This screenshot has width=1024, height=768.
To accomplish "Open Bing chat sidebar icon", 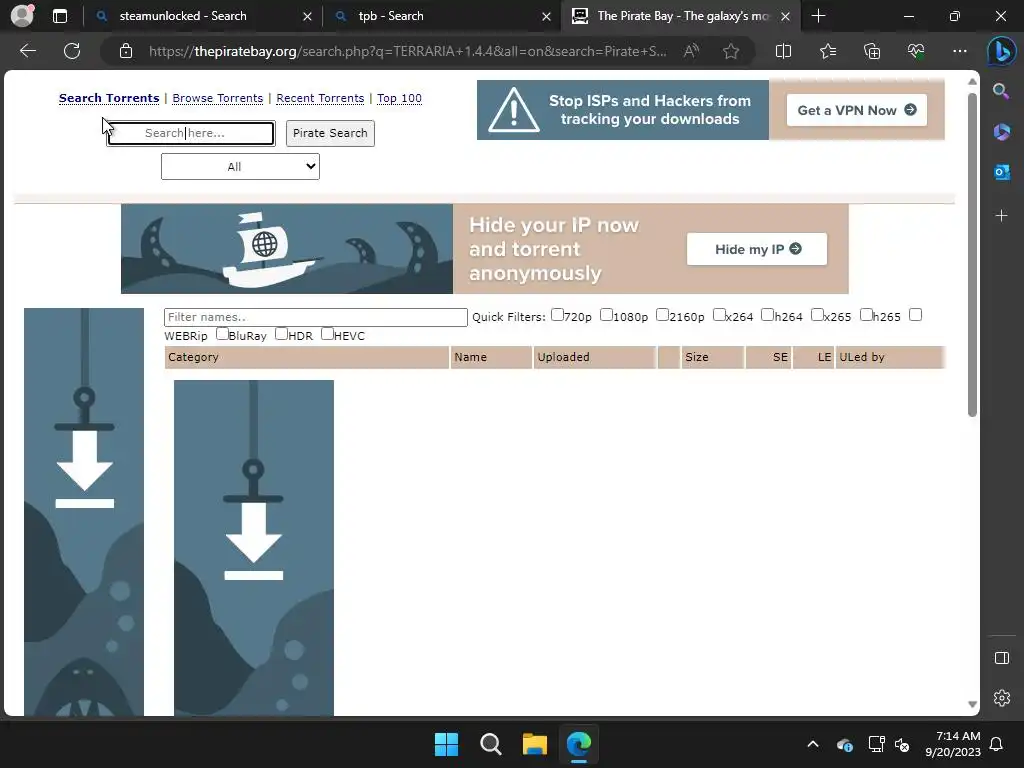I will click(x=1001, y=52).
